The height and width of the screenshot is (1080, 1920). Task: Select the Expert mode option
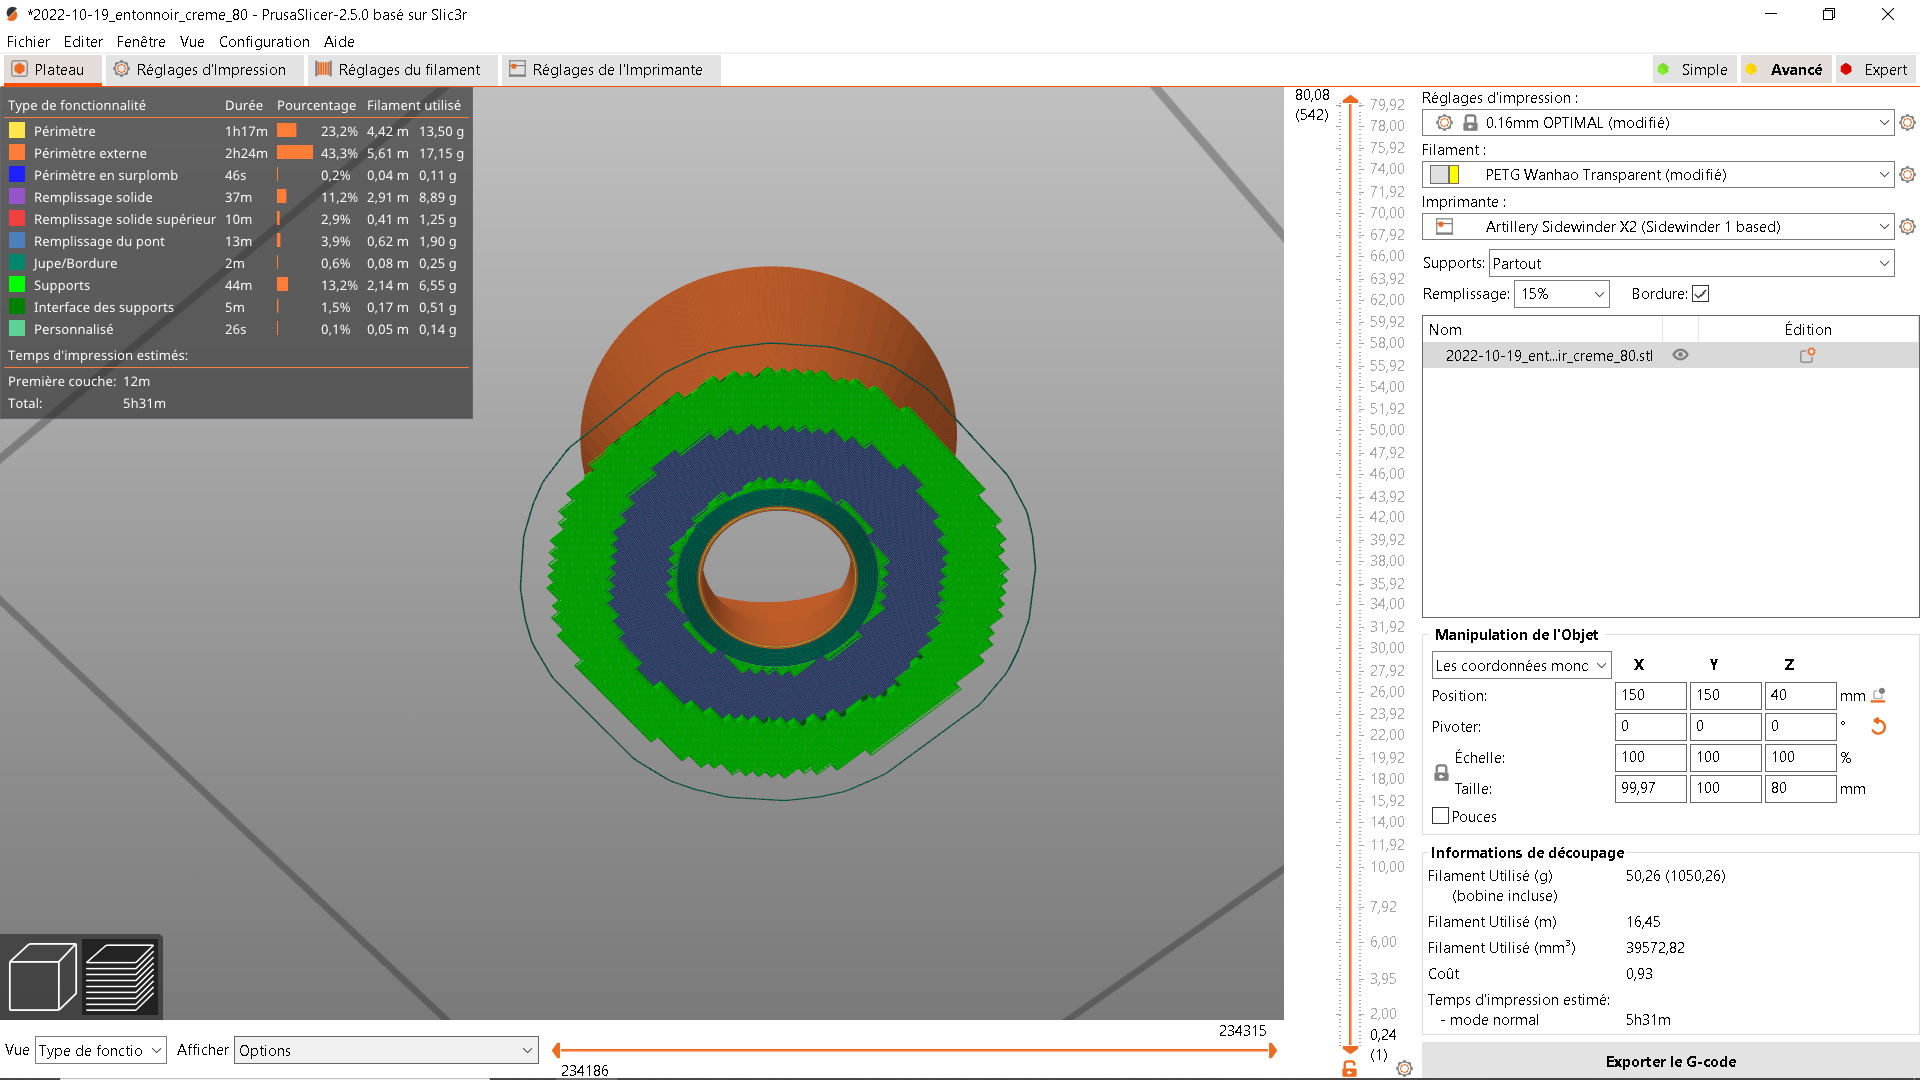coord(1875,70)
